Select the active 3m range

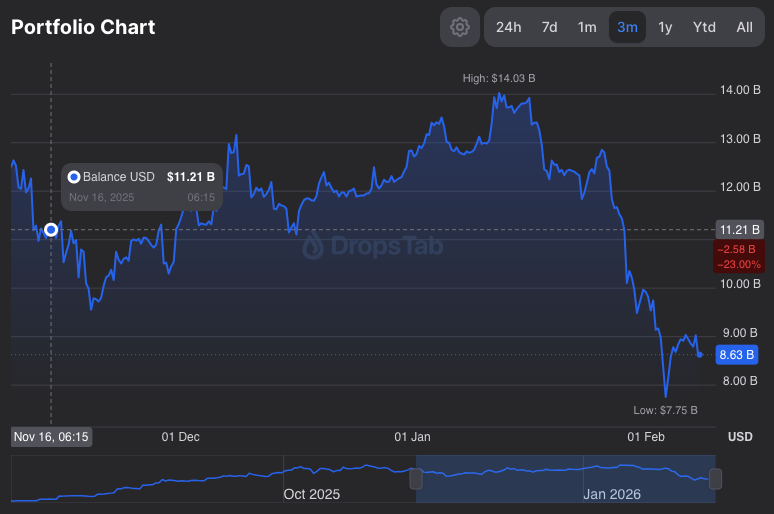(x=627, y=27)
